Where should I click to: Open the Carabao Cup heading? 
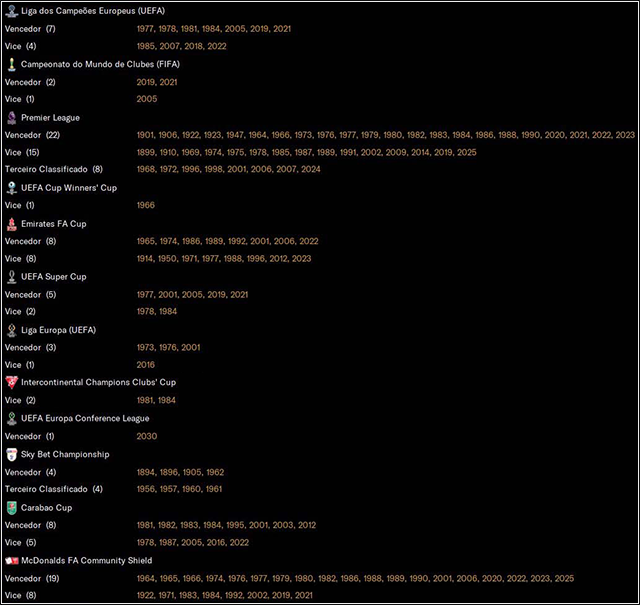tap(46, 508)
